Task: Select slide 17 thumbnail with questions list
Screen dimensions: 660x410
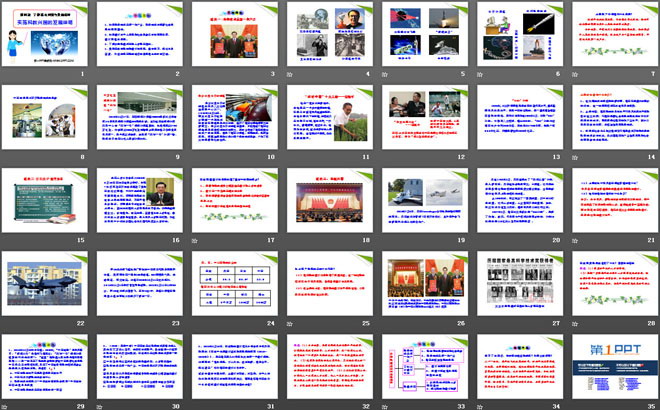Action: coord(235,200)
